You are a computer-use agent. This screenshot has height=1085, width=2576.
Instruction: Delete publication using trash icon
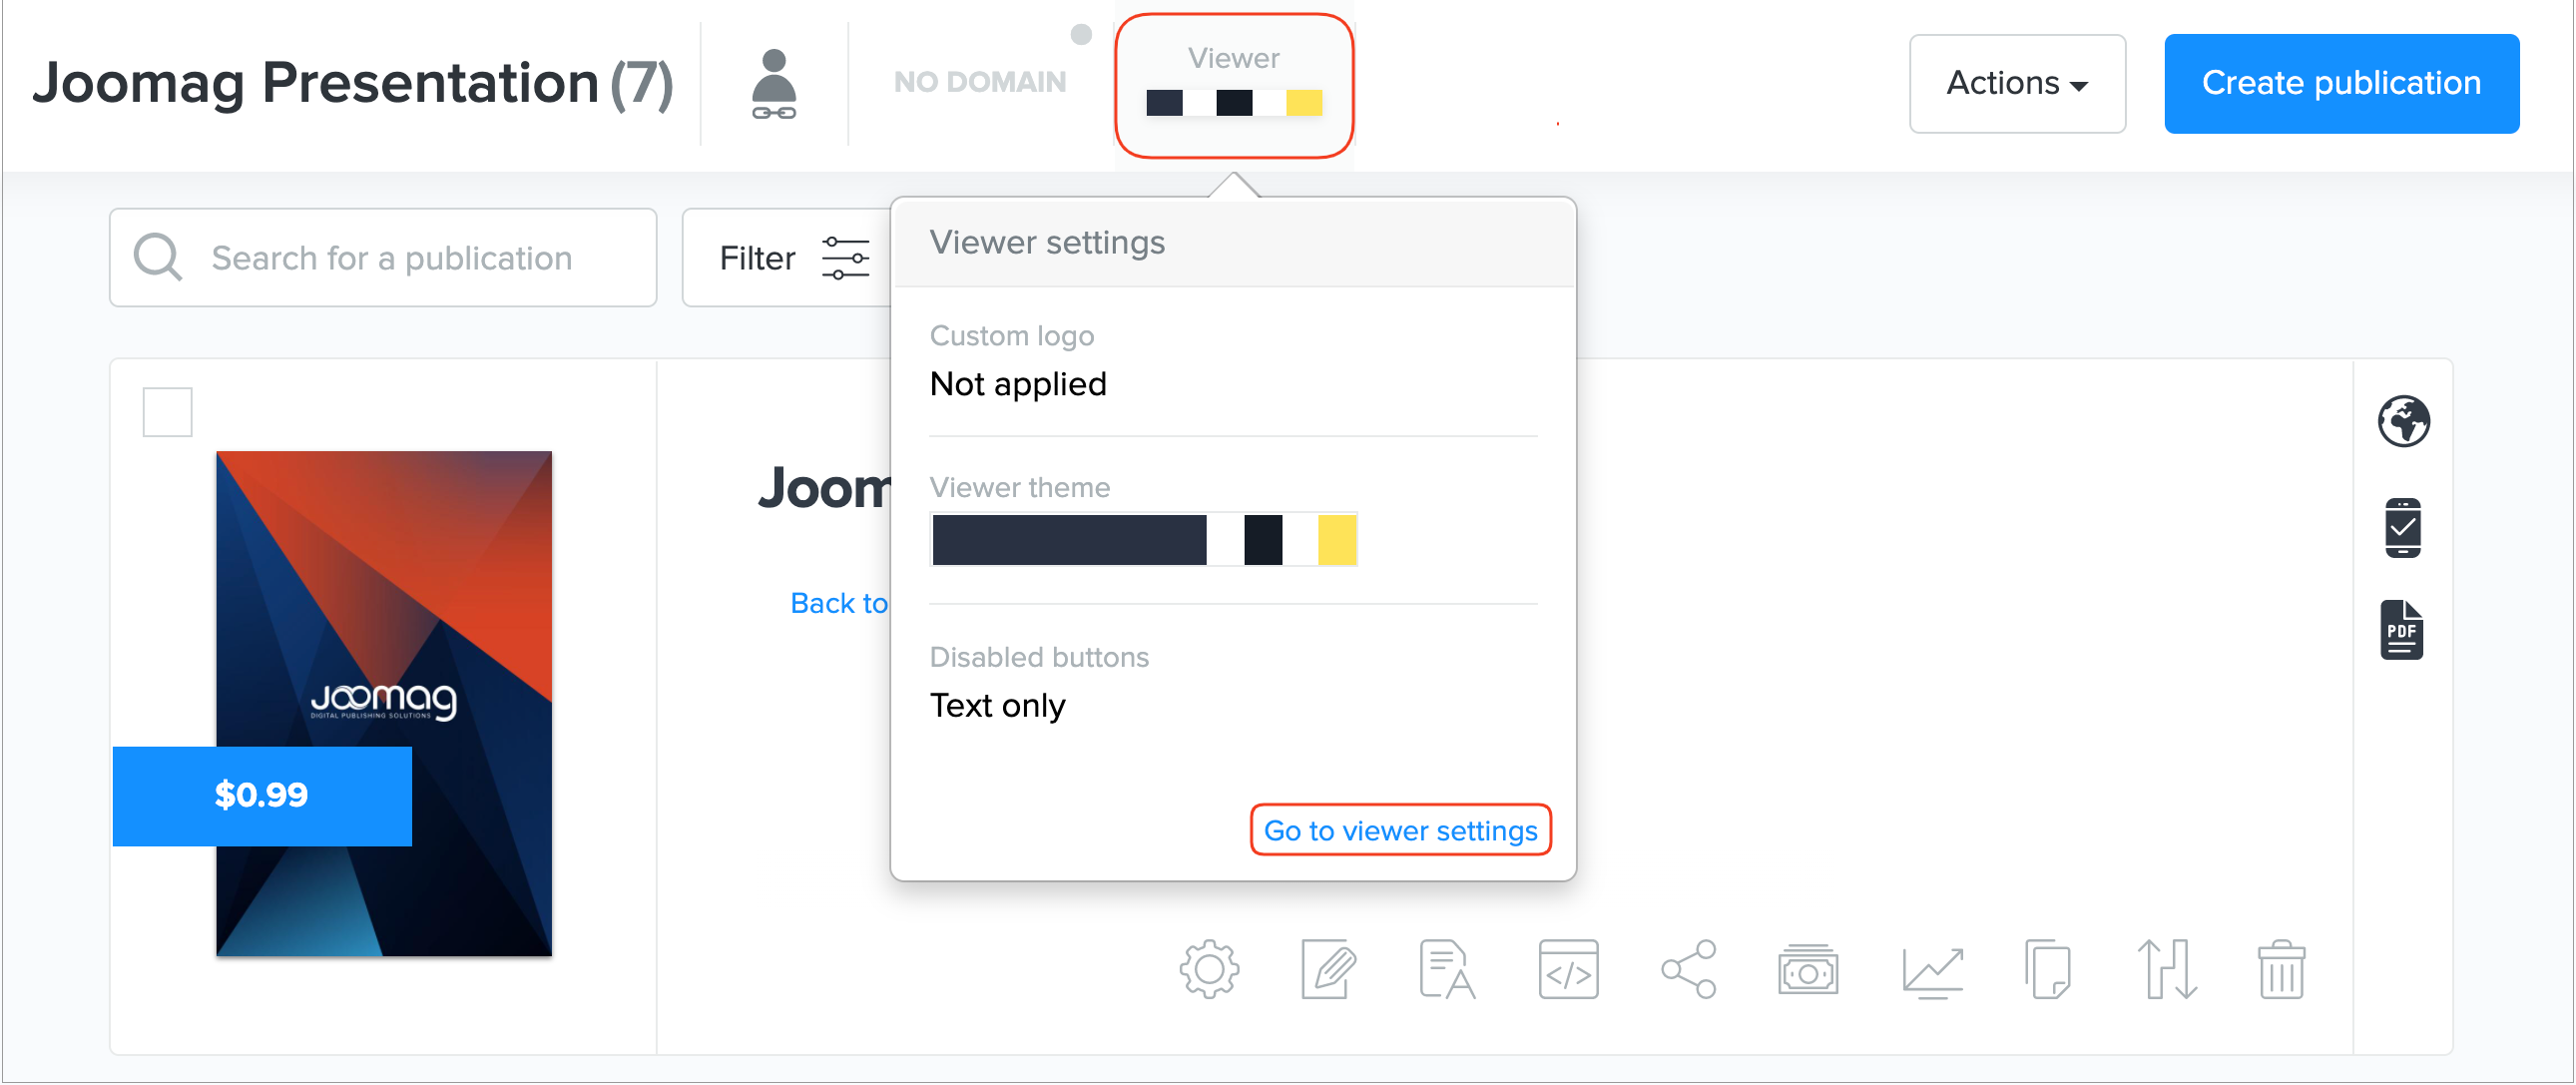point(2280,968)
